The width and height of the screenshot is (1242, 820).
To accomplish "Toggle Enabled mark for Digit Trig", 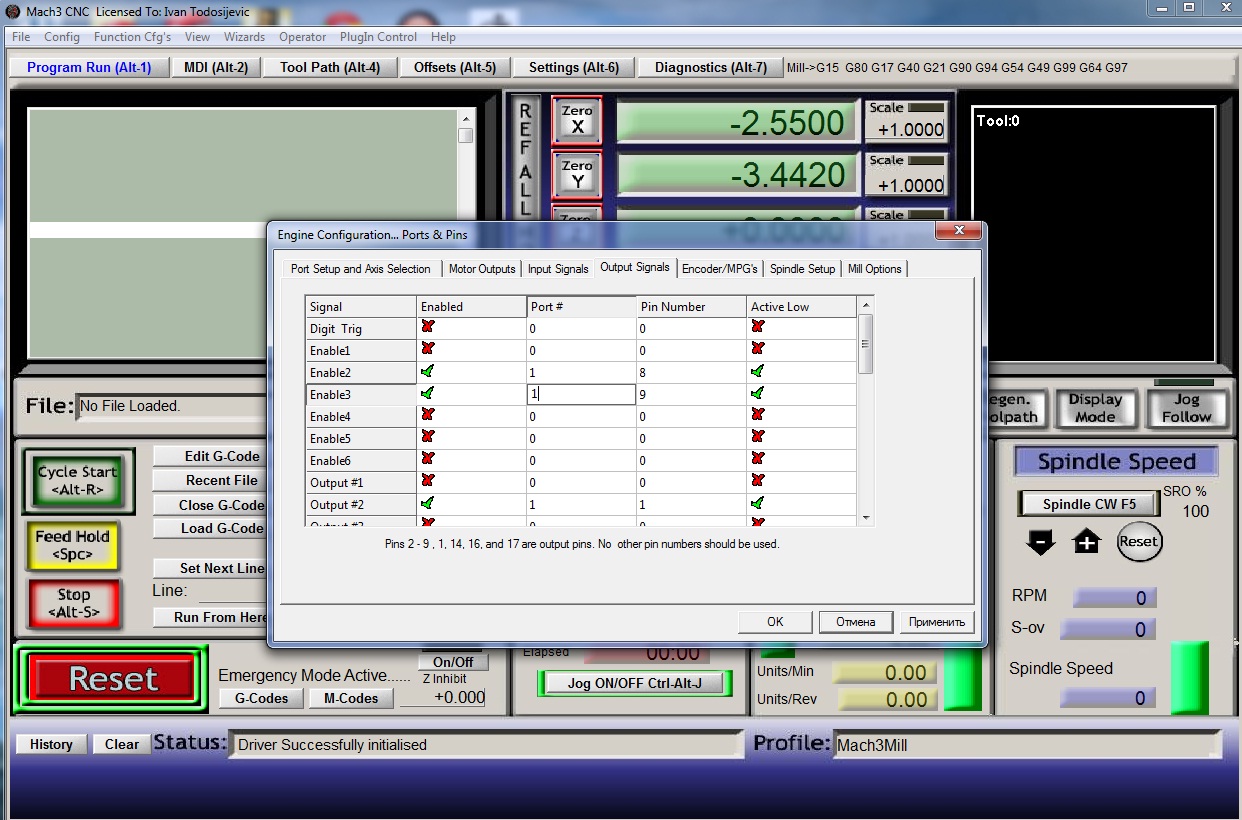I will [x=428, y=327].
